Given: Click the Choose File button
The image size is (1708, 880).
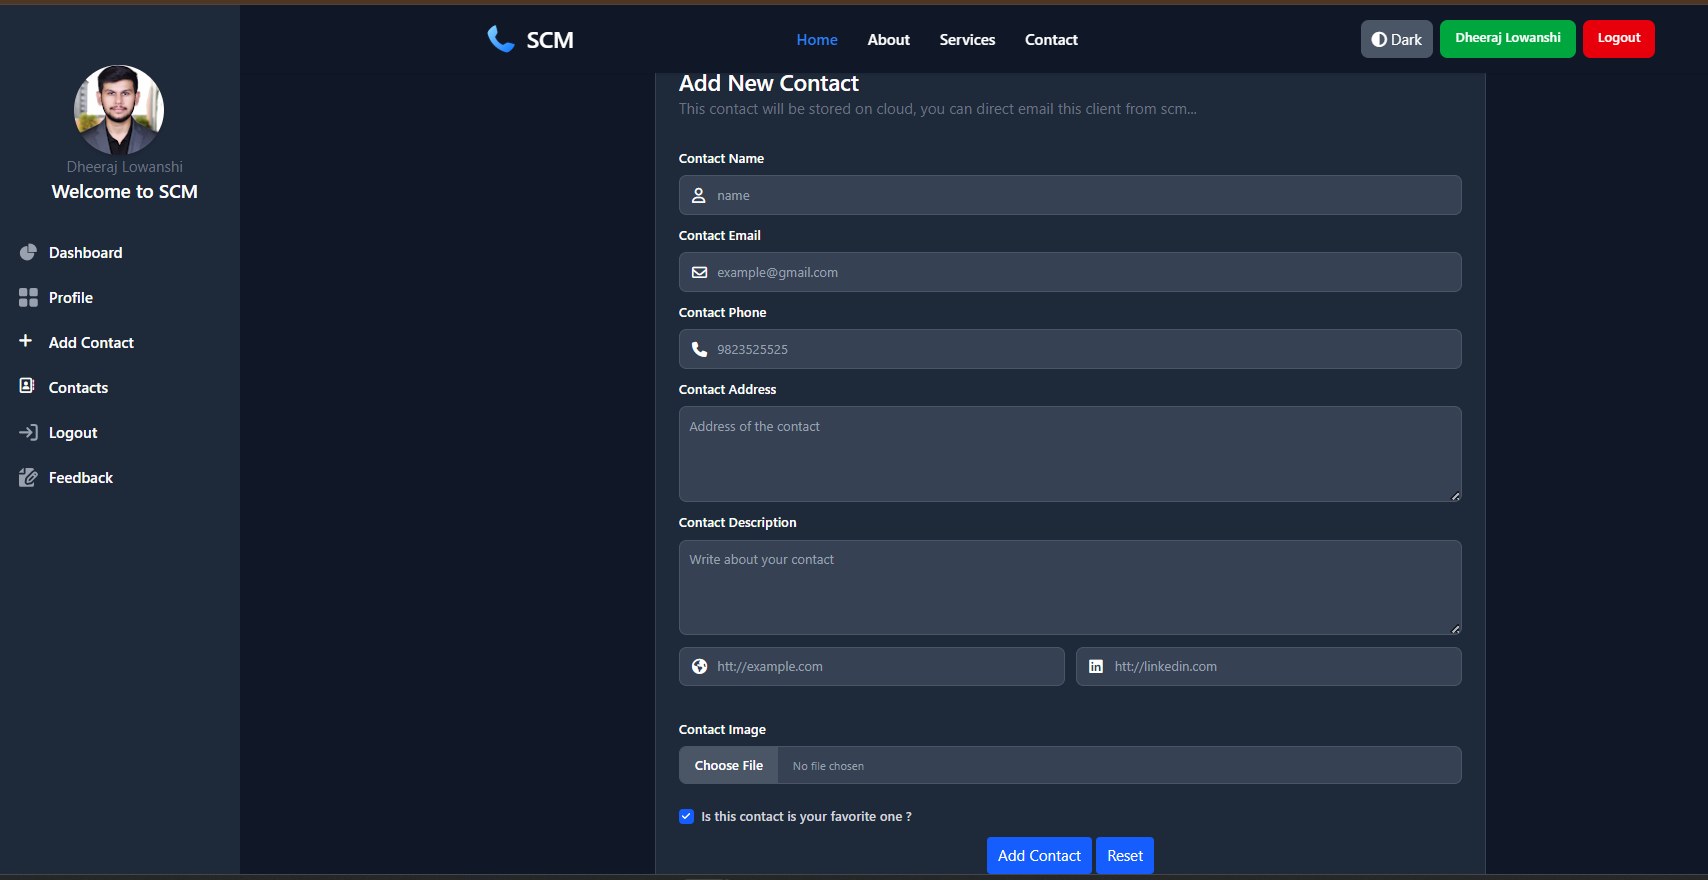Looking at the screenshot, I should point(728,765).
